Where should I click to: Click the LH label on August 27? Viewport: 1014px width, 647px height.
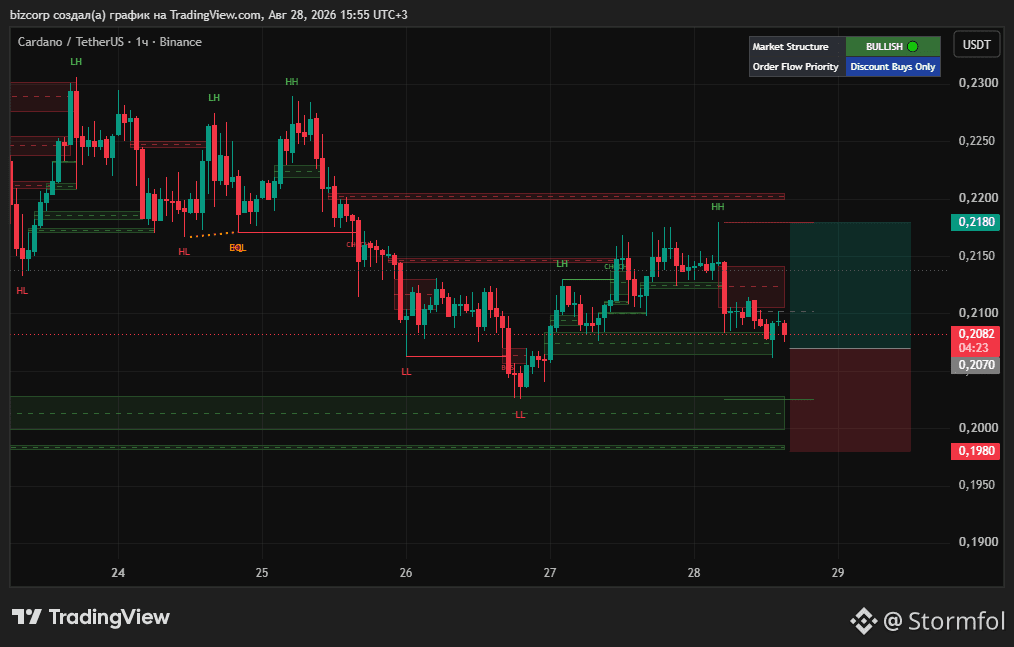[562, 264]
